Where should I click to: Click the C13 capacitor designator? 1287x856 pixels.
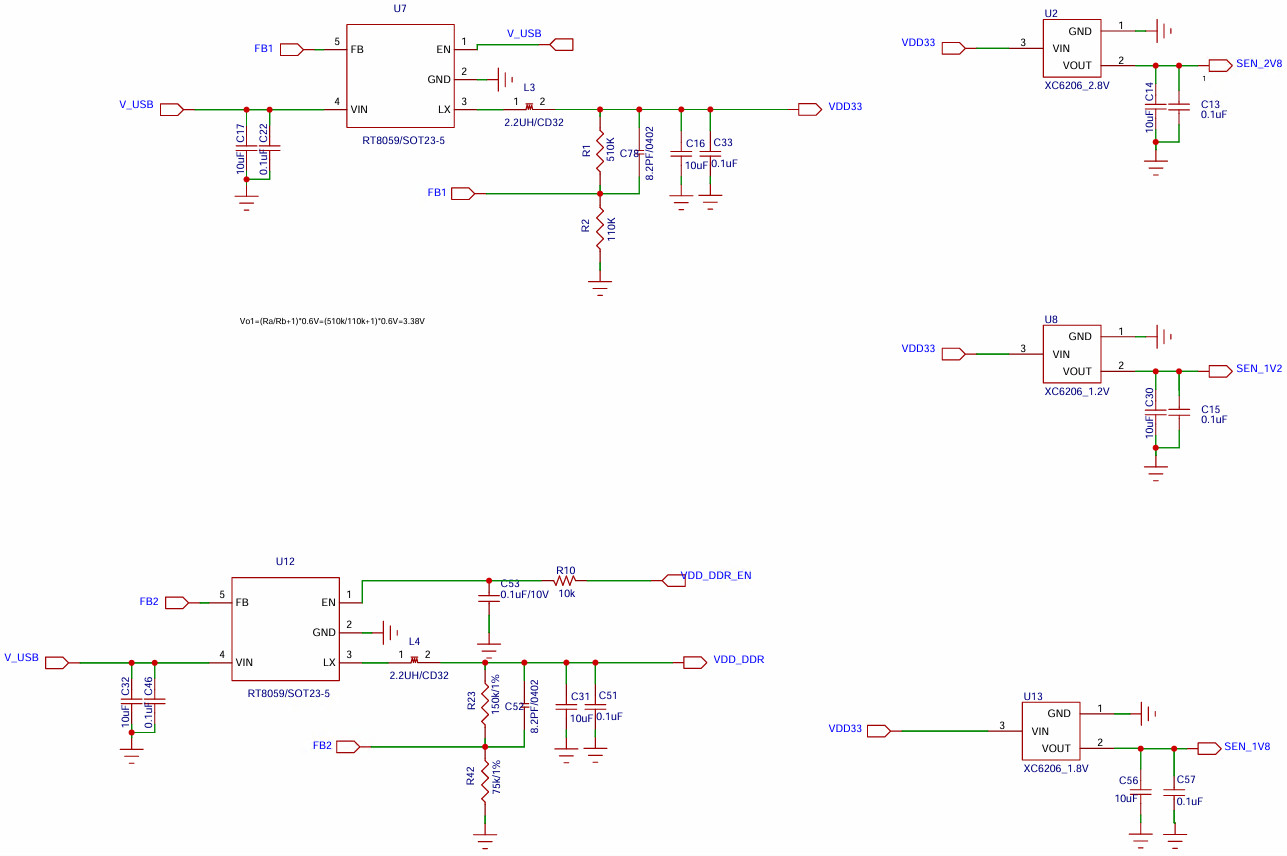1210,104
